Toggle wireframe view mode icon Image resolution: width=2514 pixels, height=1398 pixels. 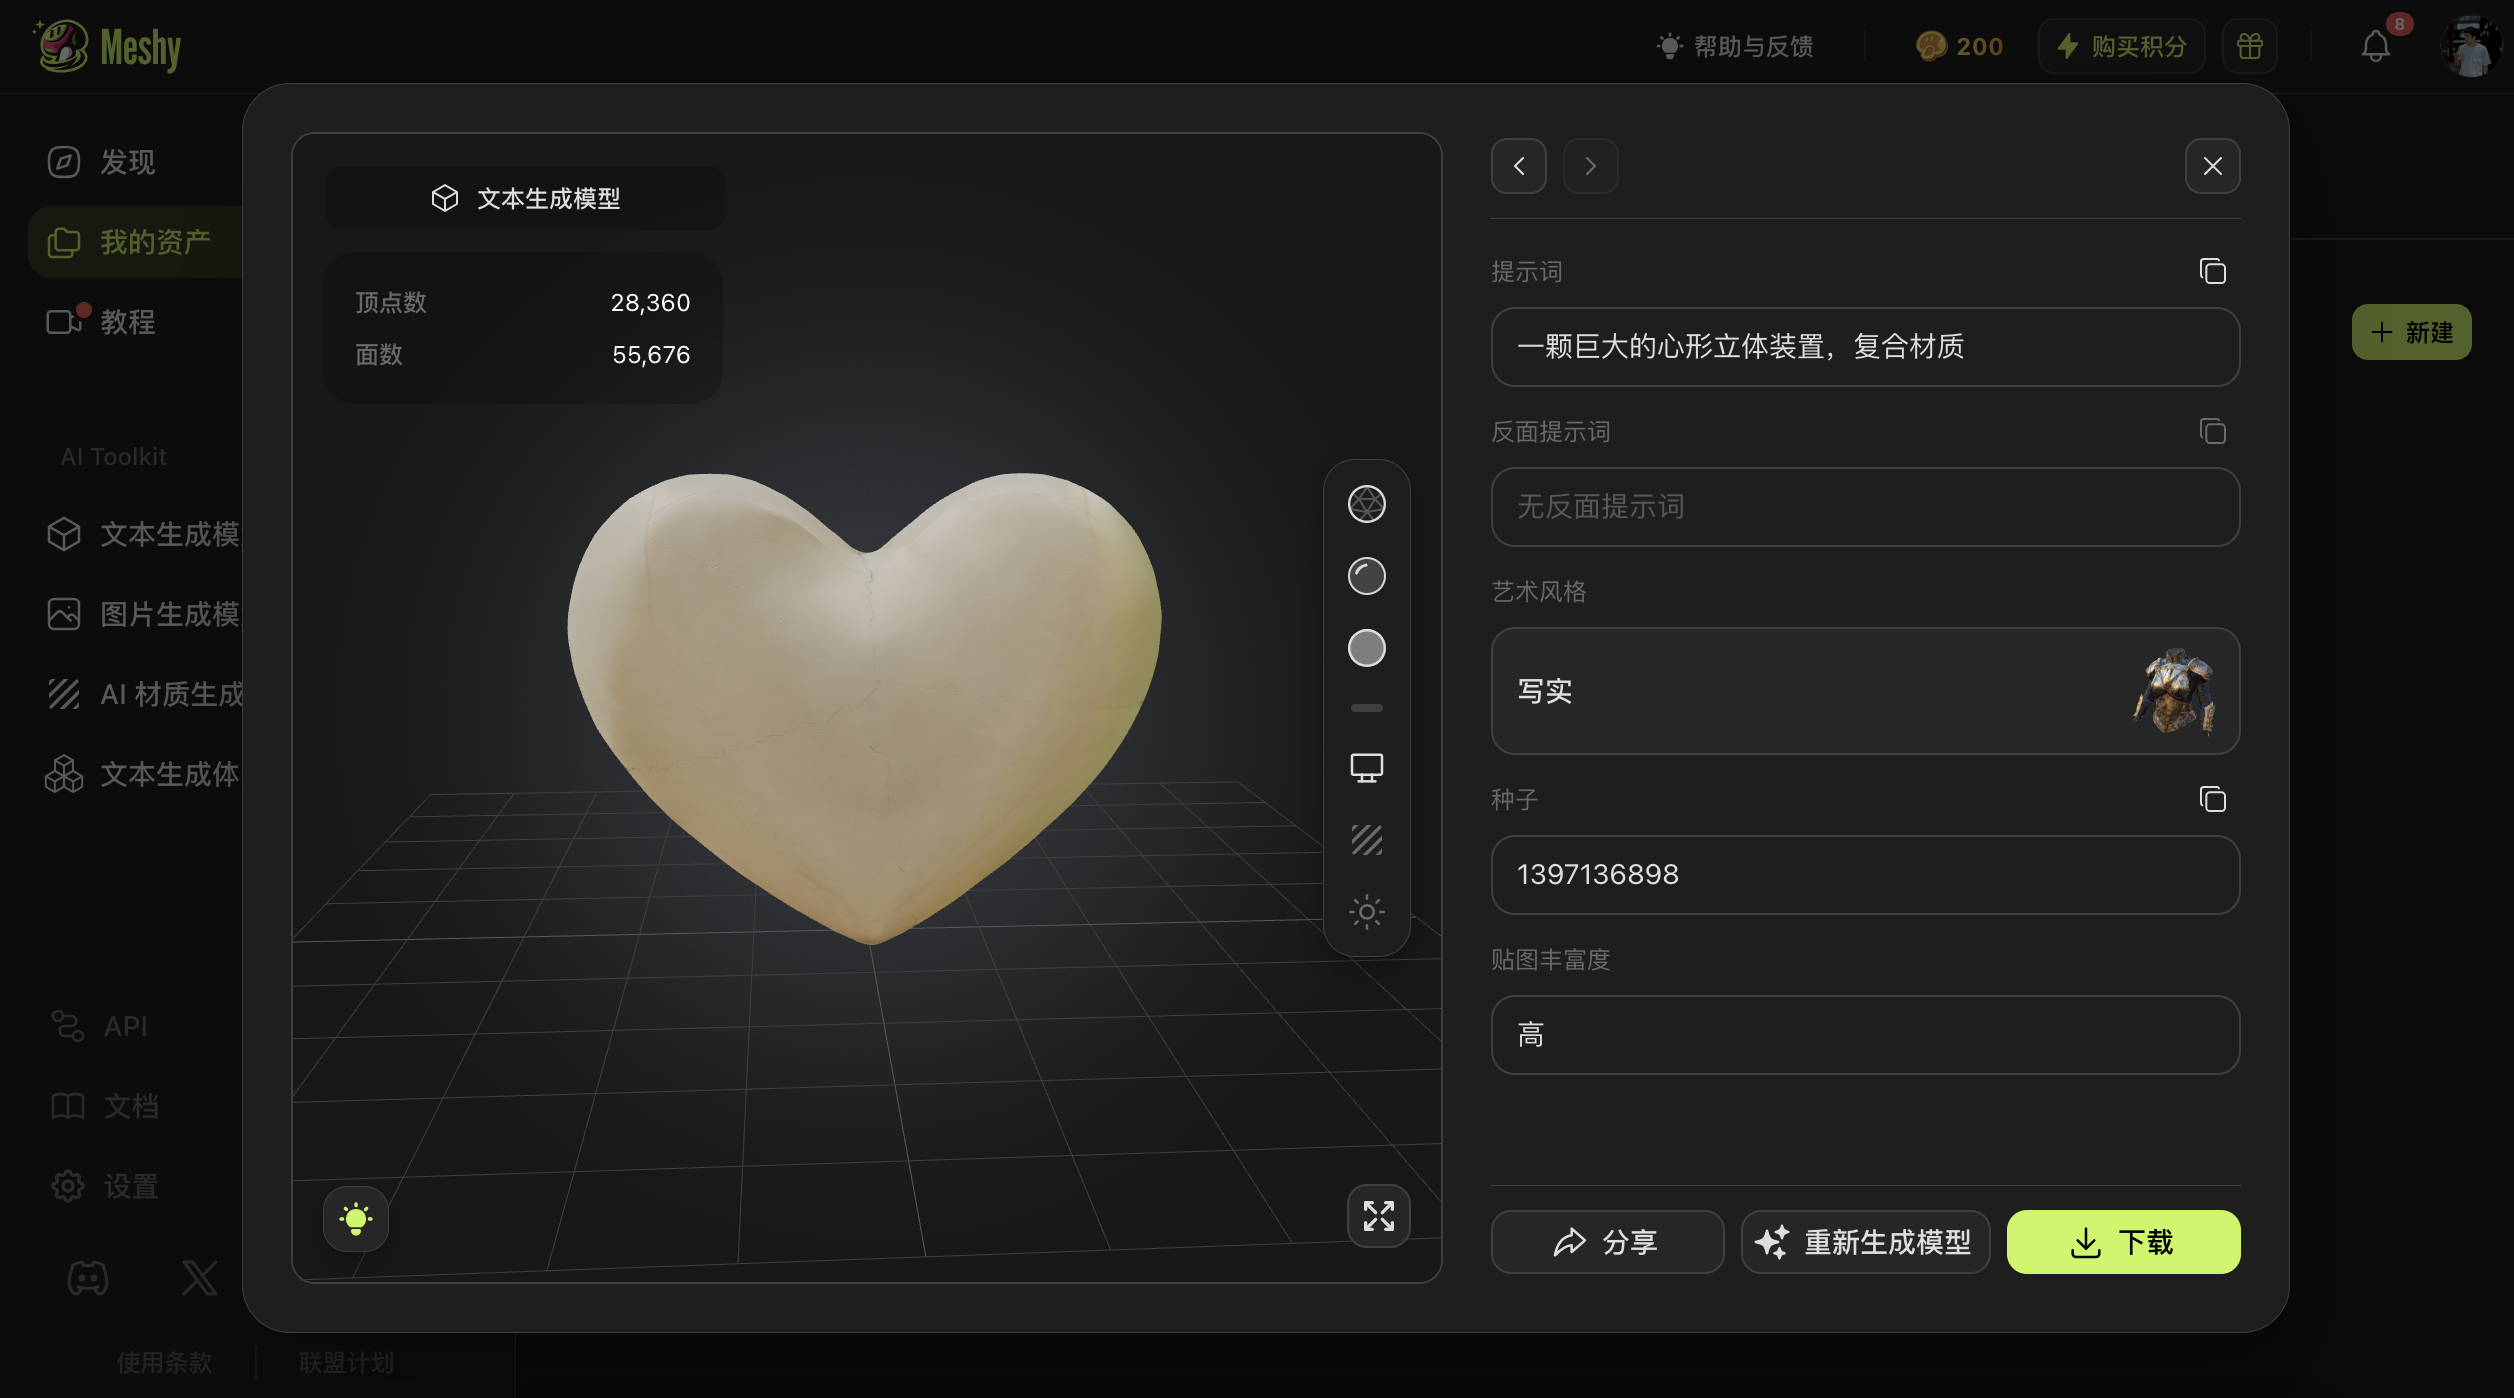[x=1366, y=504]
